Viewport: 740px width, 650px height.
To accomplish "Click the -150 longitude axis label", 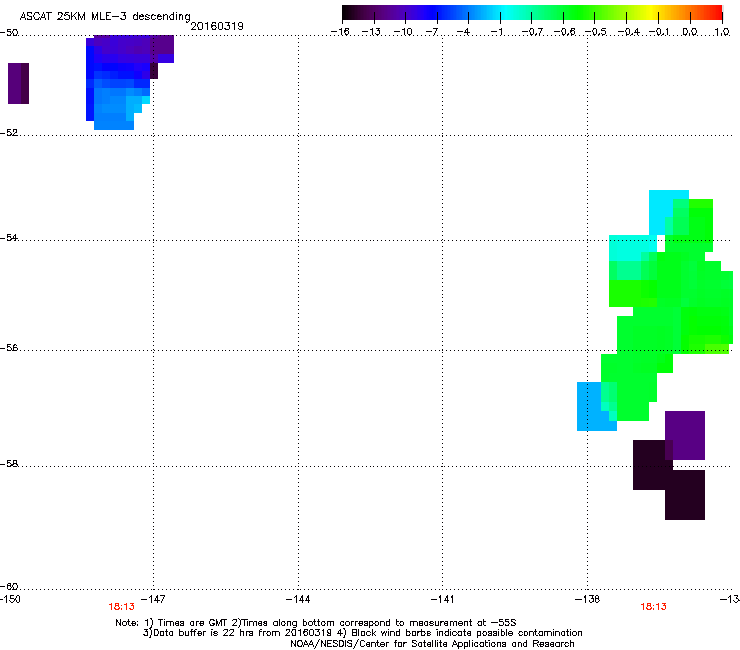I will click(10, 599).
